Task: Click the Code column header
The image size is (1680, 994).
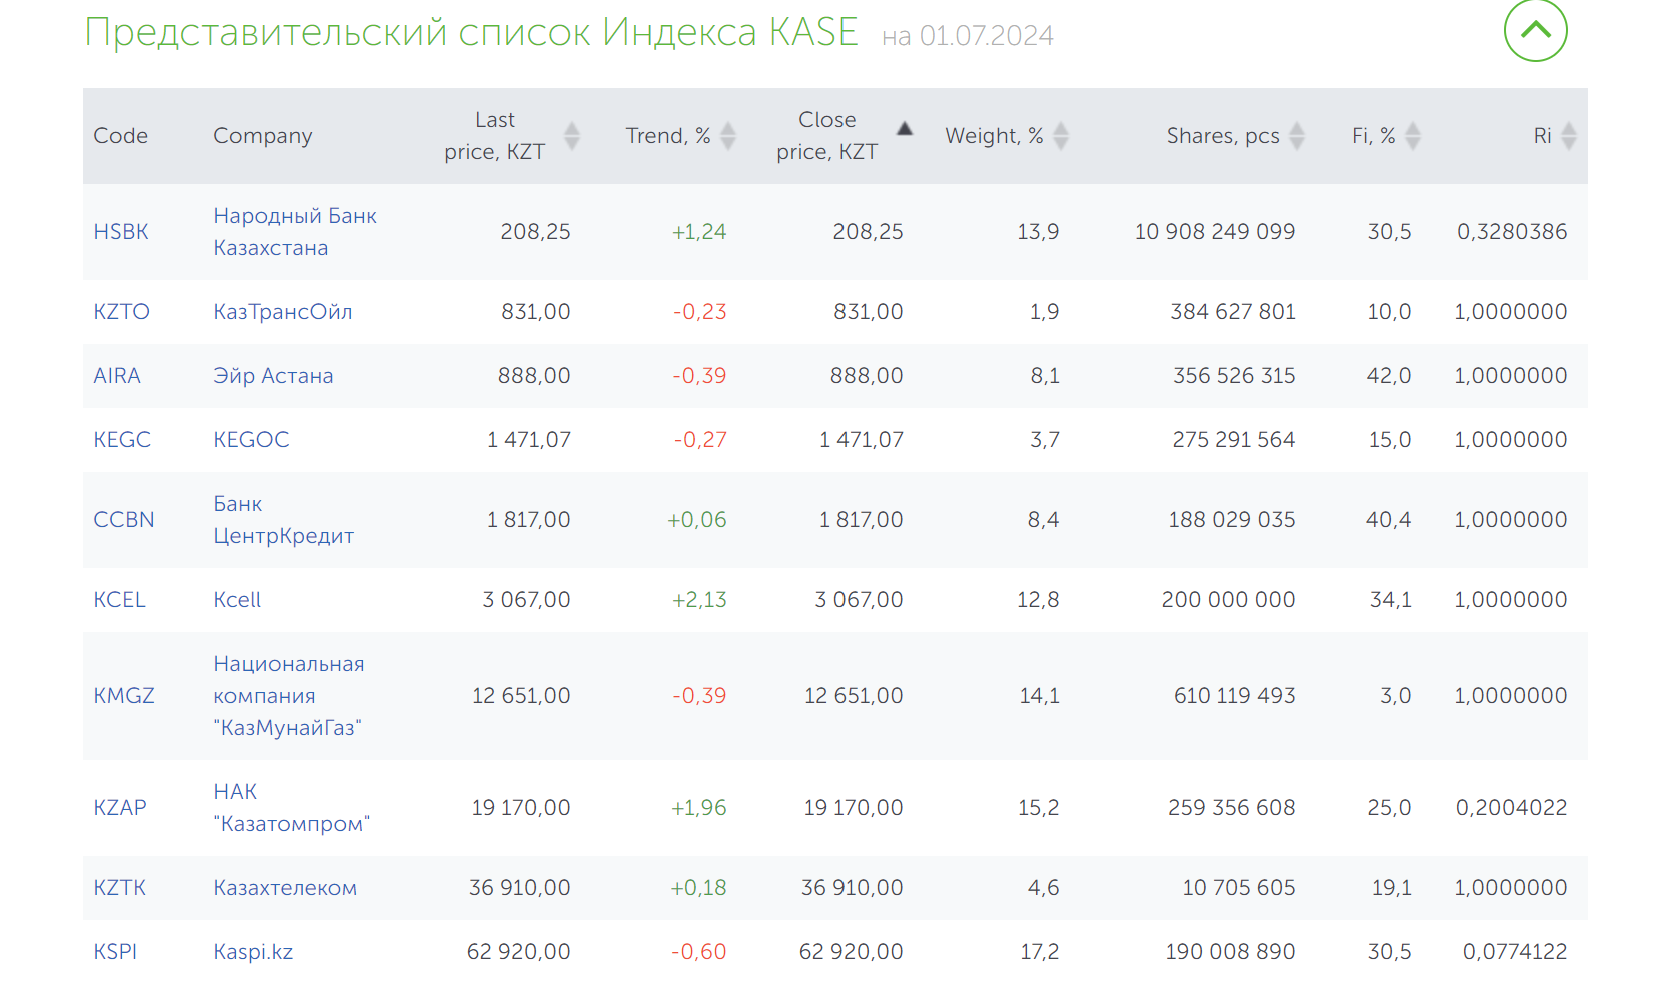Action: pyautogui.click(x=120, y=136)
